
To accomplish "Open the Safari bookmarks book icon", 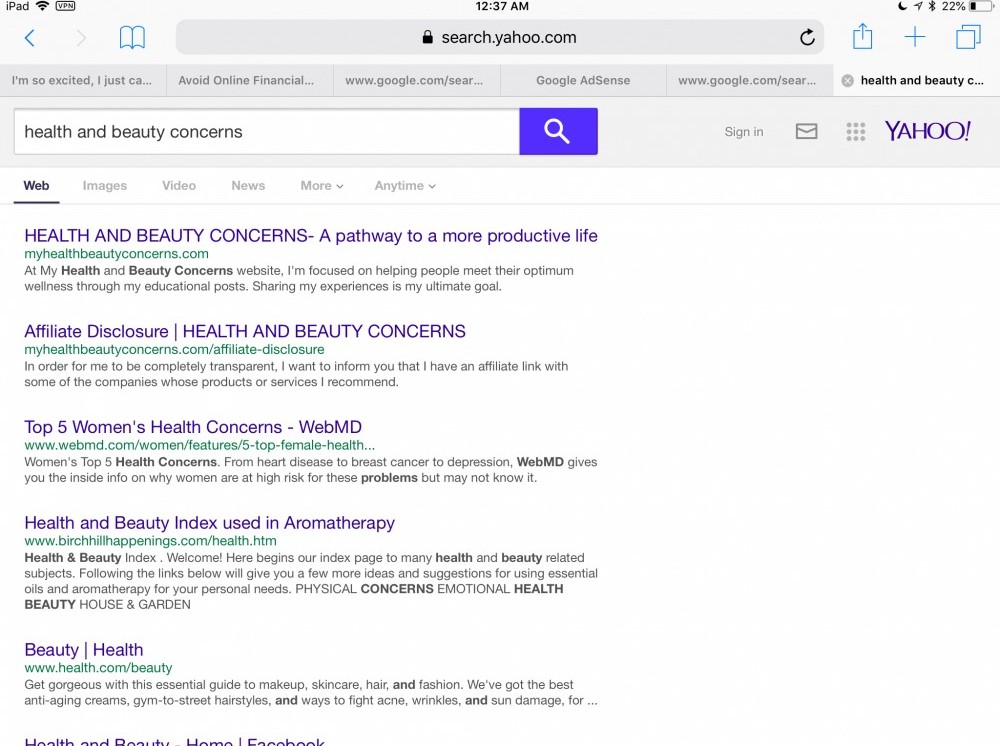I will tap(132, 38).
